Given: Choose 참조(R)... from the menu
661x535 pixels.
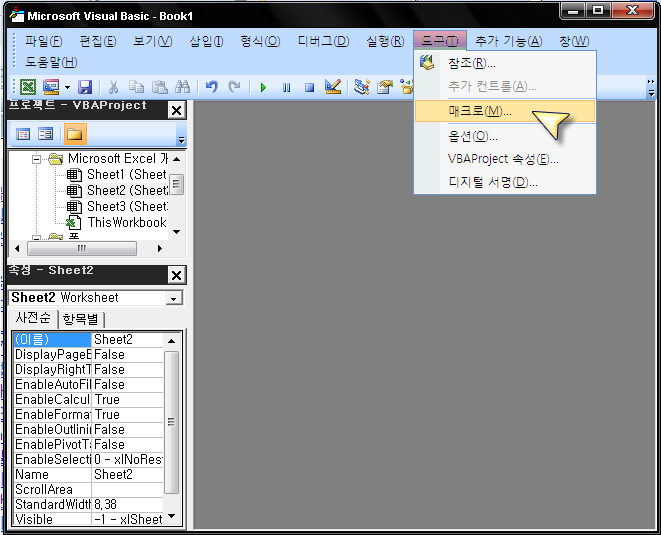Looking at the screenshot, I should 505,64.
